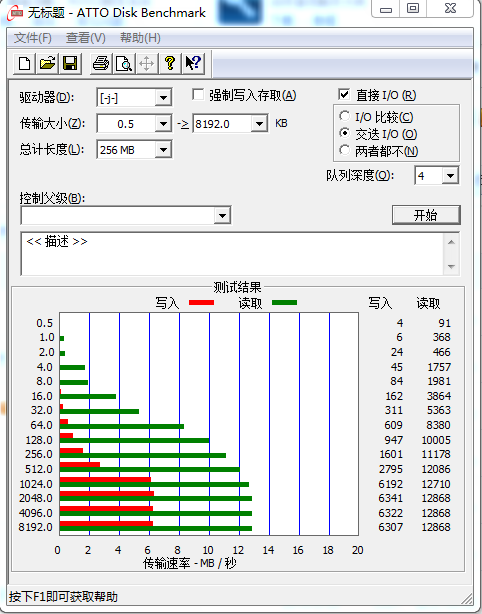This screenshot has height=614, width=482.
Task: Print results using the printer icon
Action: click(101, 63)
